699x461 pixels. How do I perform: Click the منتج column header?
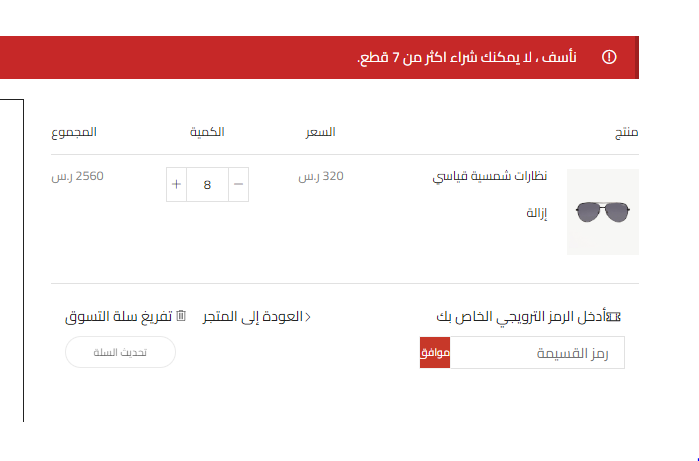click(x=626, y=132)
